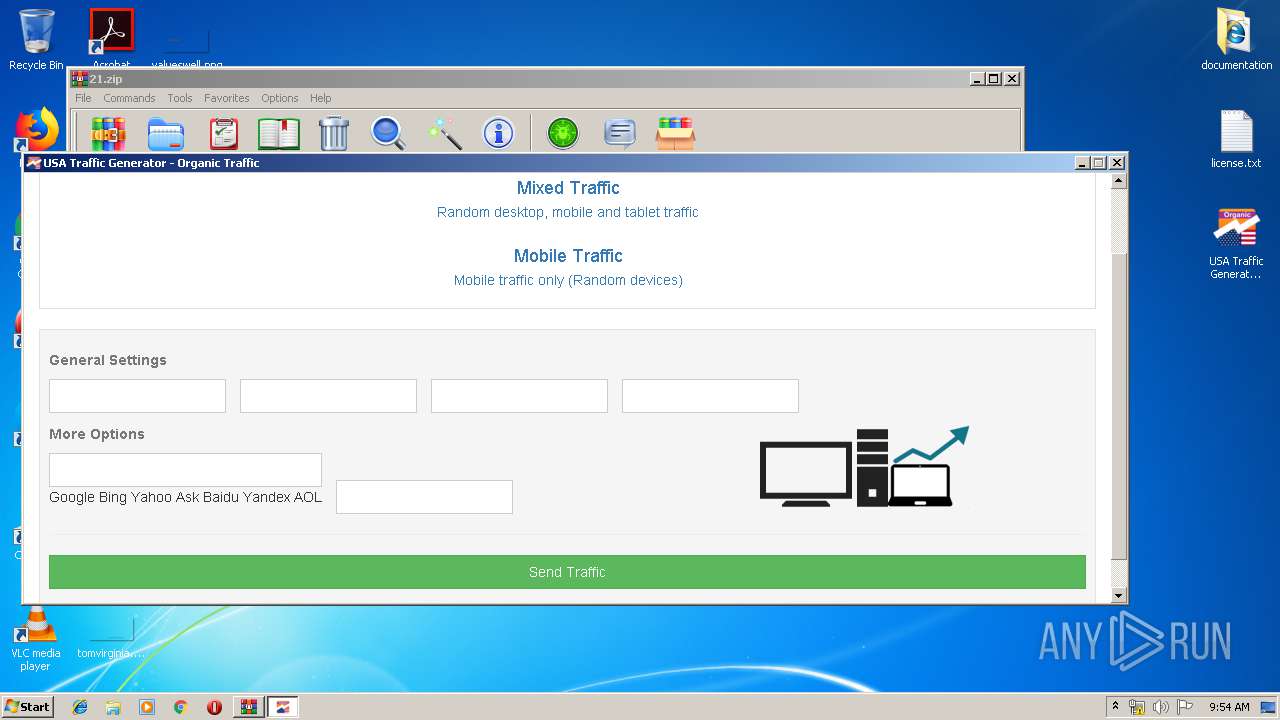
Task: Launch Chrome from the taskbar
Action: tap(181, 707)
